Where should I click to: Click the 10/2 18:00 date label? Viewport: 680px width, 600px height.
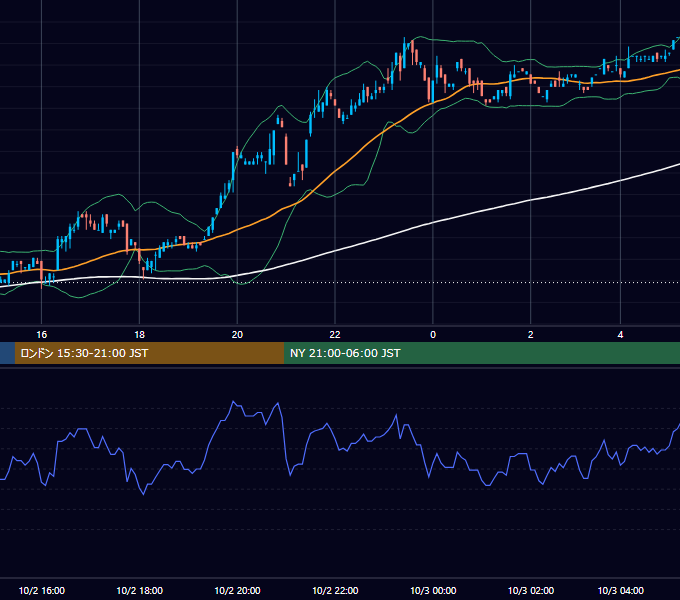point(140,590)
